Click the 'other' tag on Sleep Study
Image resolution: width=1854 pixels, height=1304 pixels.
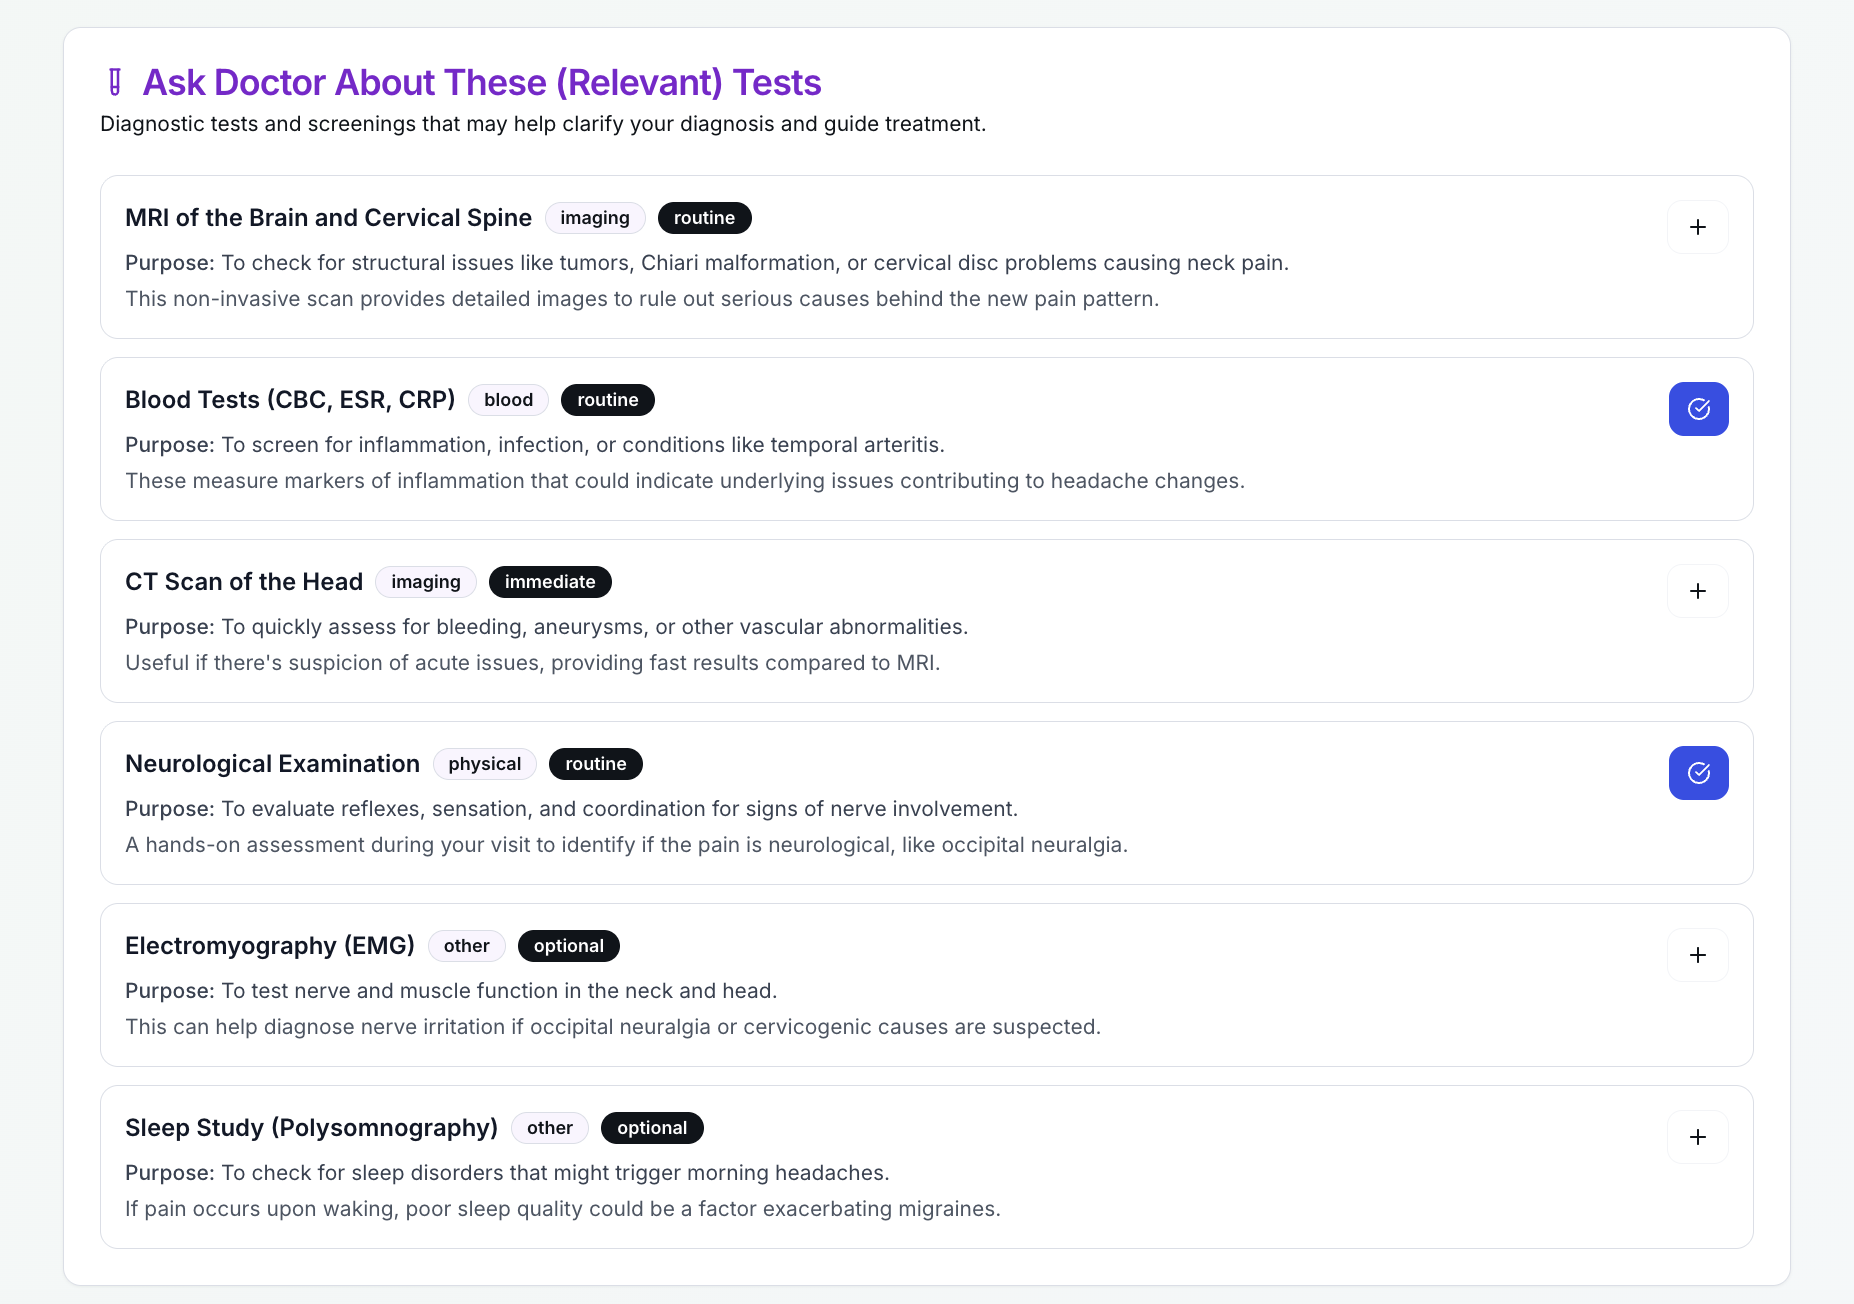pyautogui.click(x=549, y=1128)
